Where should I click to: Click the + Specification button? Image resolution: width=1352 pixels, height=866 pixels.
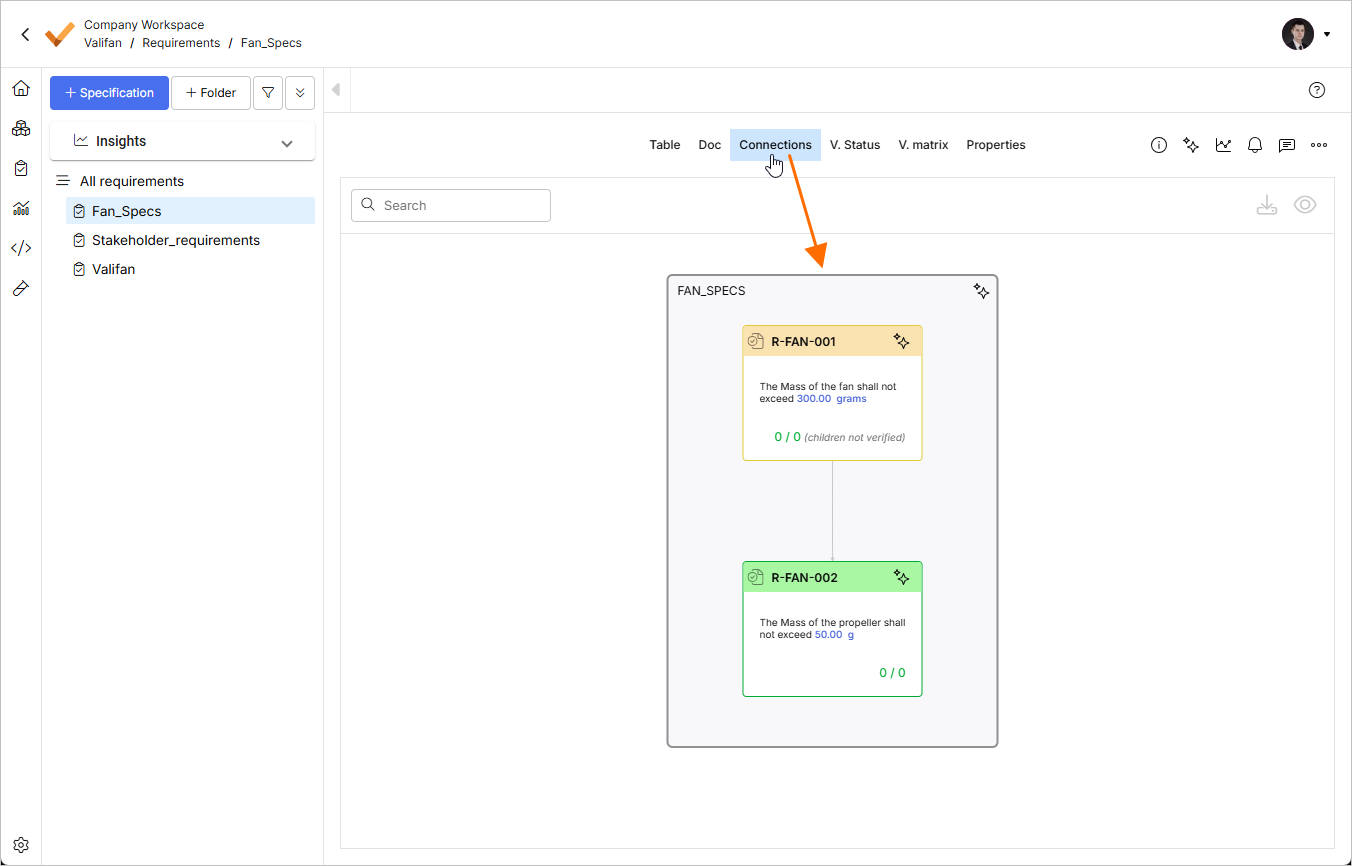coord(109,93)
